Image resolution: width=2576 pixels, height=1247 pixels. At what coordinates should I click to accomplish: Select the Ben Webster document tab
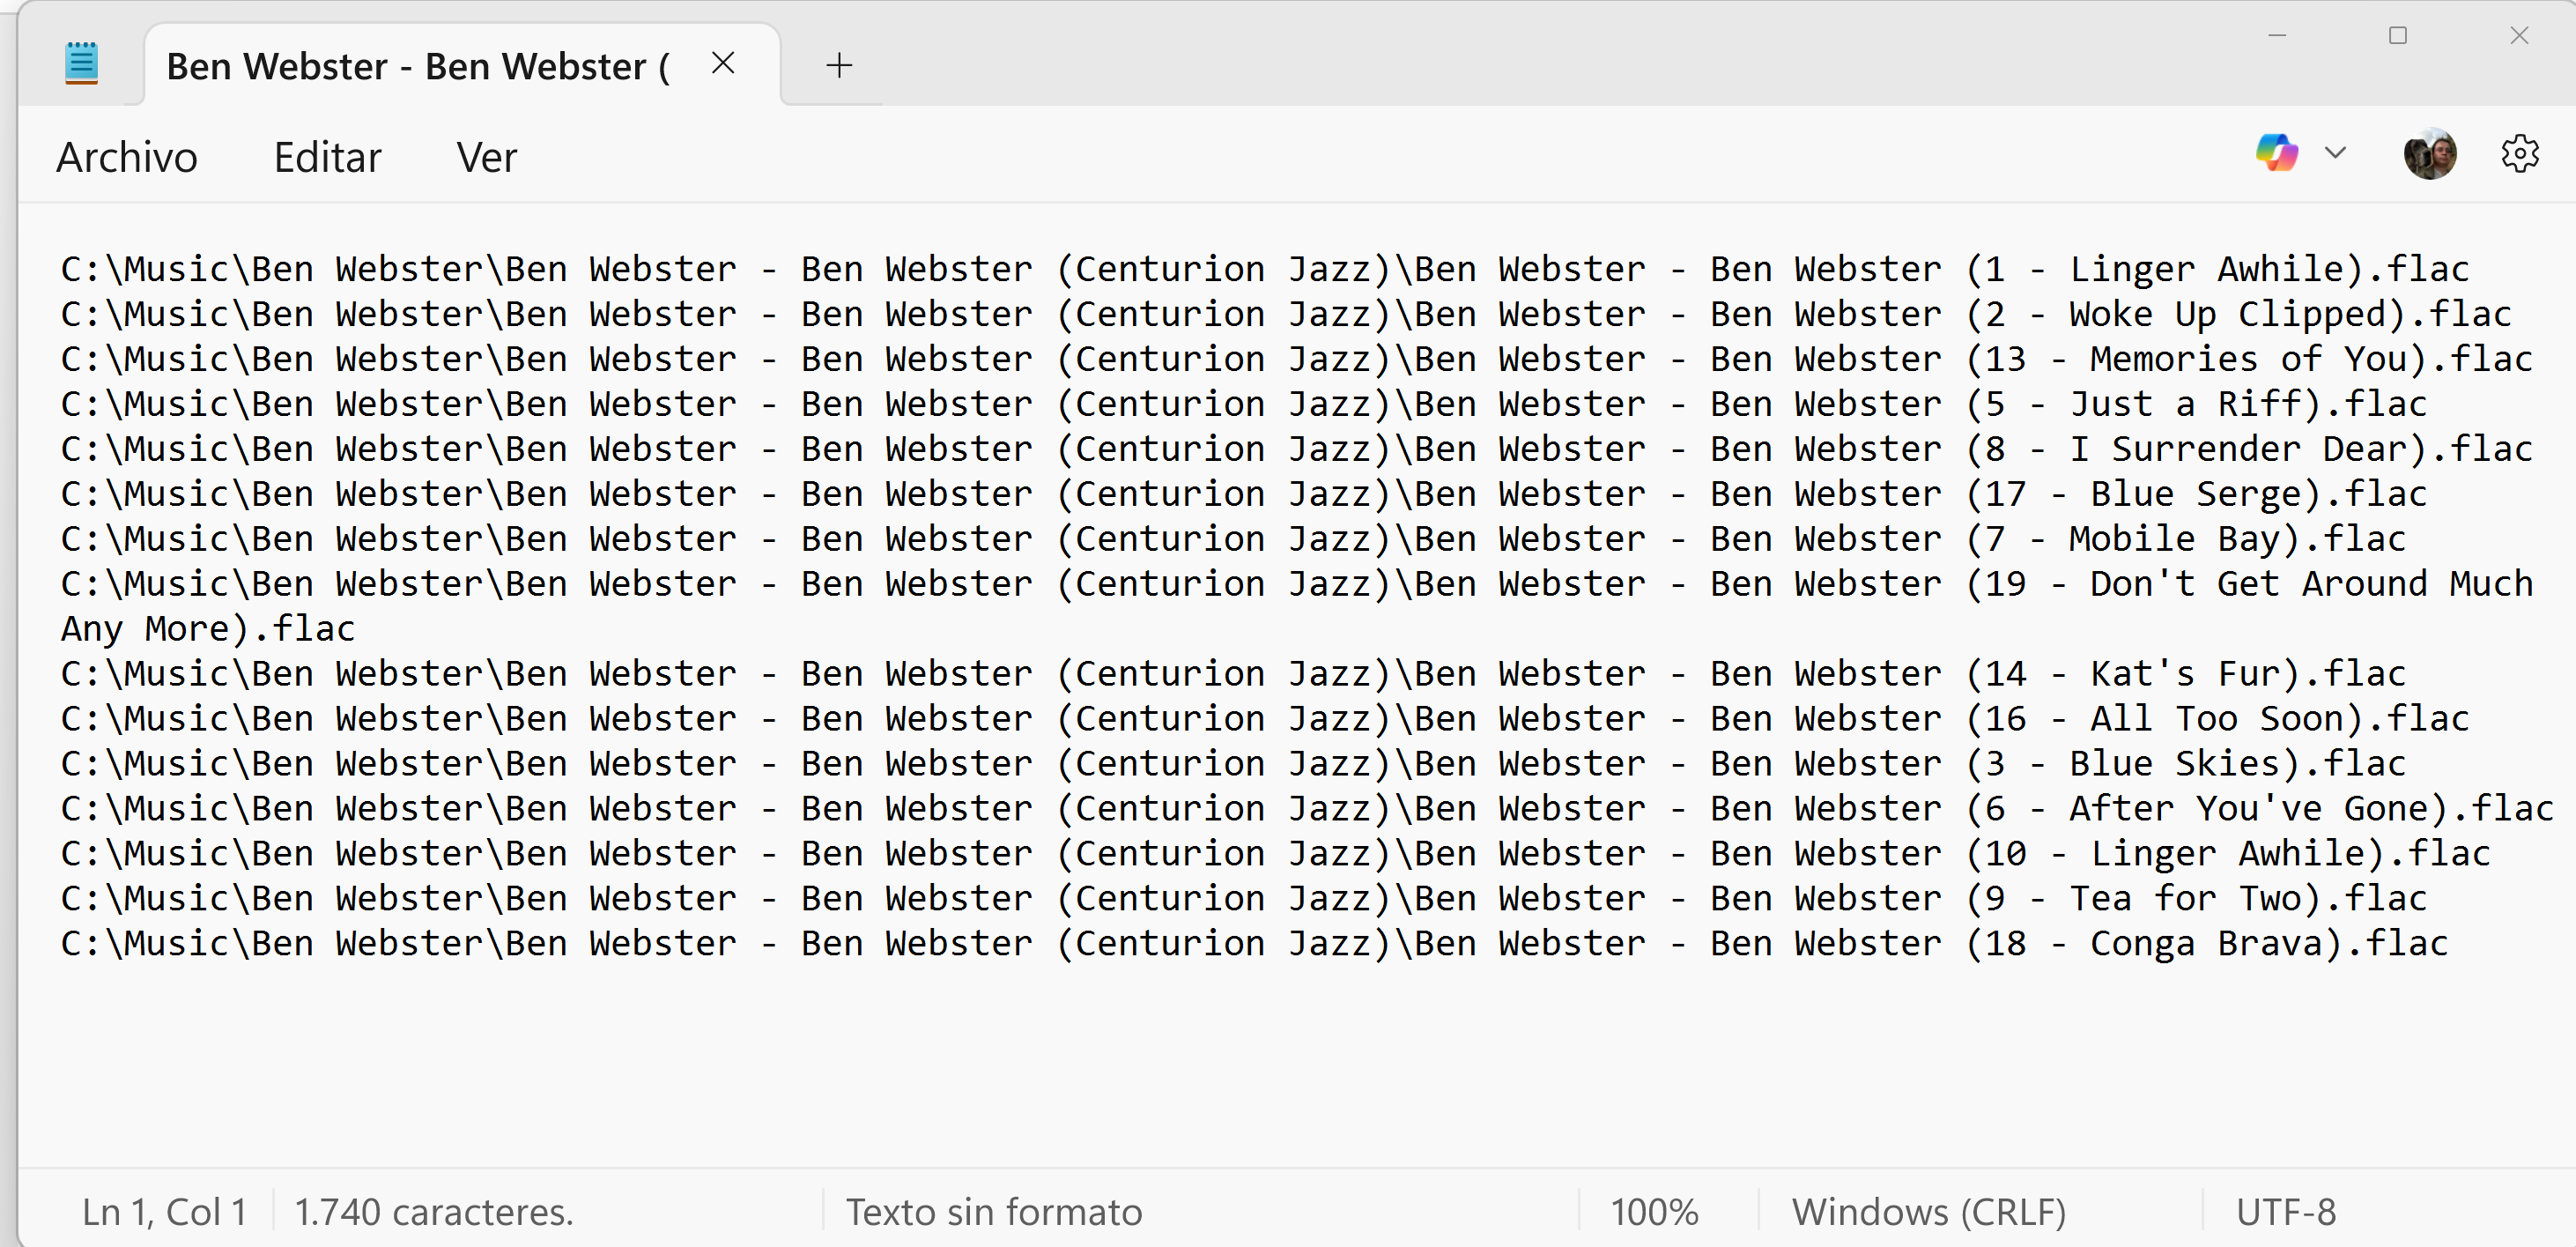tap(418, 66)
